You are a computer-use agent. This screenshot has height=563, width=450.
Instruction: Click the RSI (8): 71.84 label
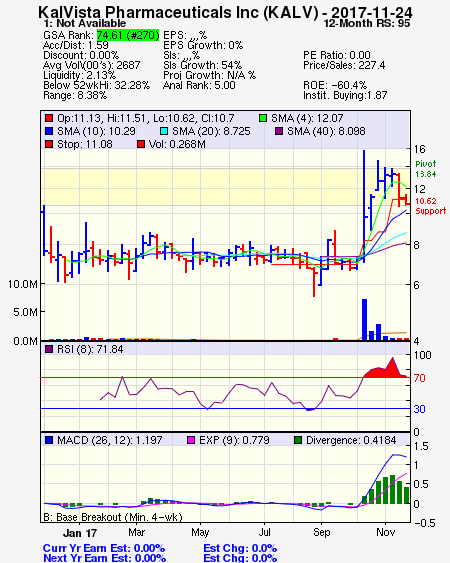[x=90, y=349]
